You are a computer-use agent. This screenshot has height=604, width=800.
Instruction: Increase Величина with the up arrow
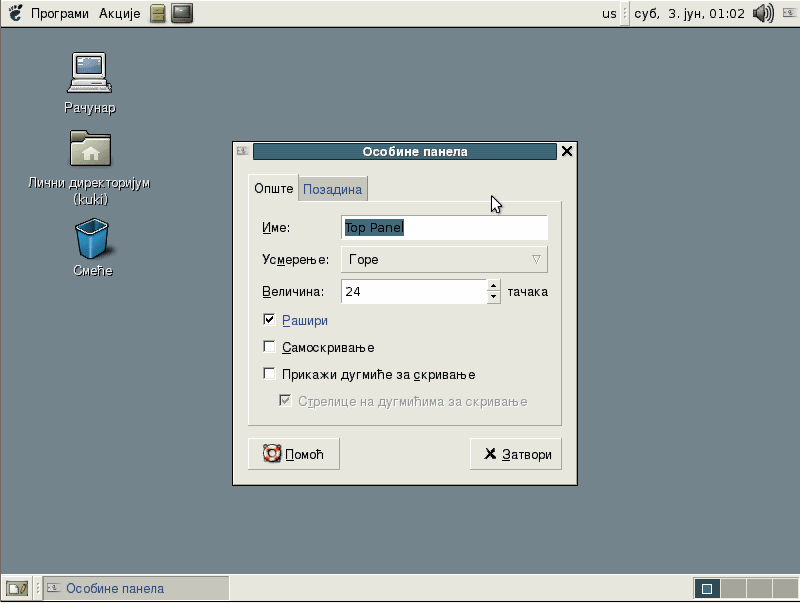[493, 286]
